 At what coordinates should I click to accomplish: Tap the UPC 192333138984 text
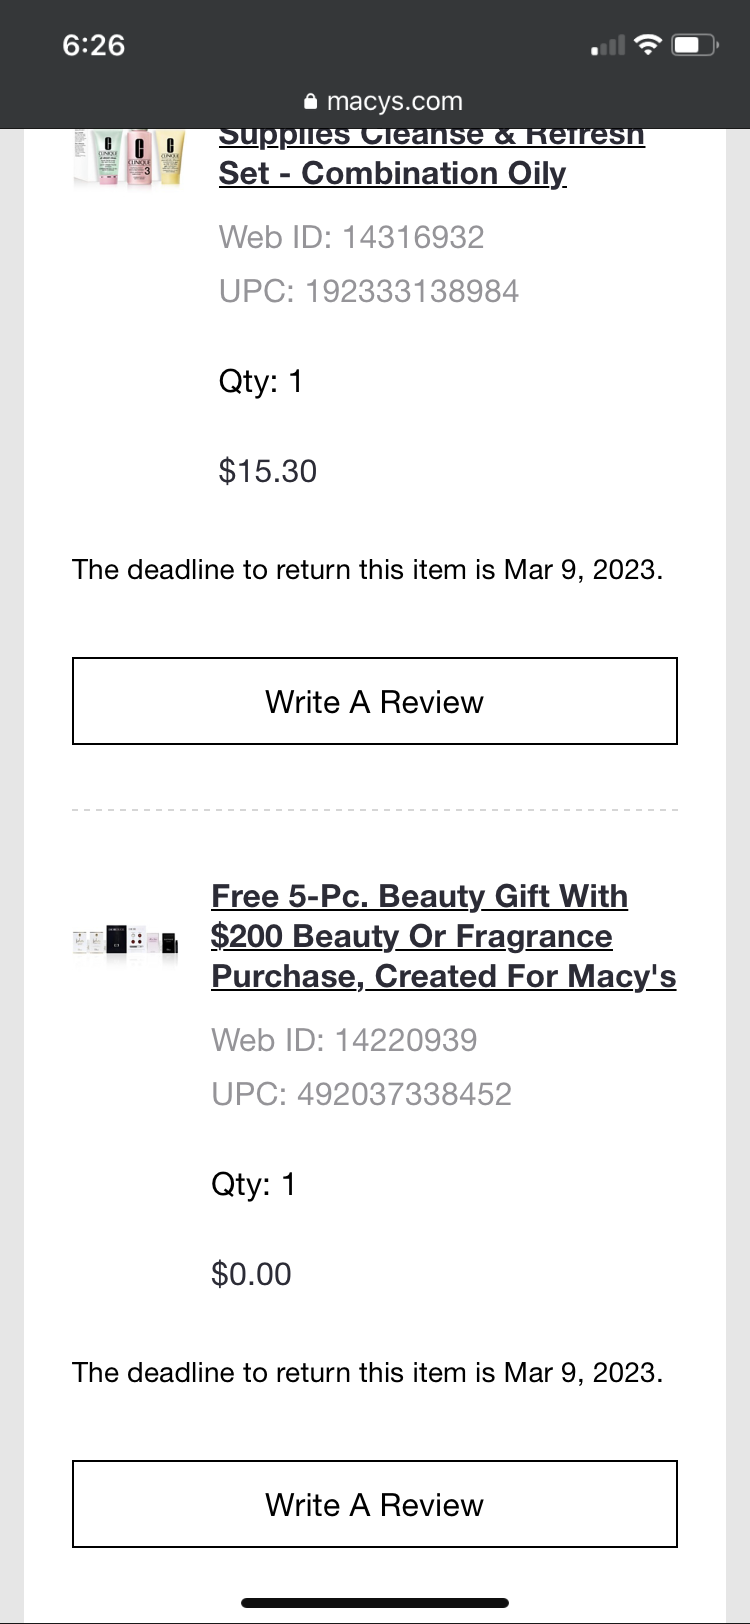(369, 291)
